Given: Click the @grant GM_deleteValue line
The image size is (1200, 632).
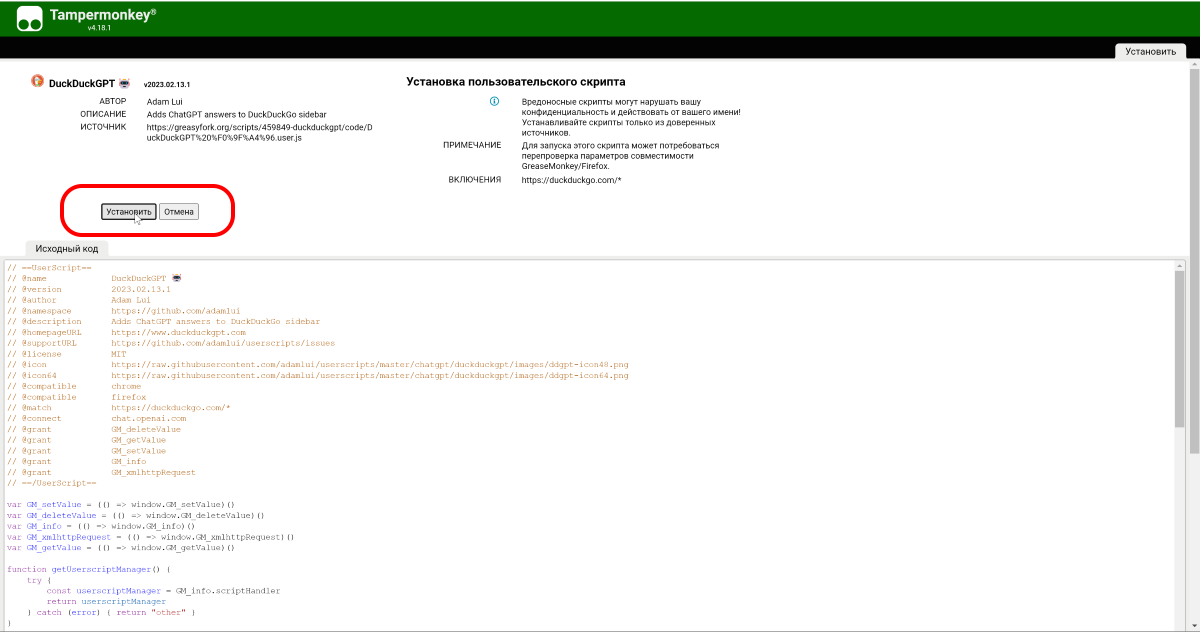Looking at the screenshot, I should click(94, 429).
